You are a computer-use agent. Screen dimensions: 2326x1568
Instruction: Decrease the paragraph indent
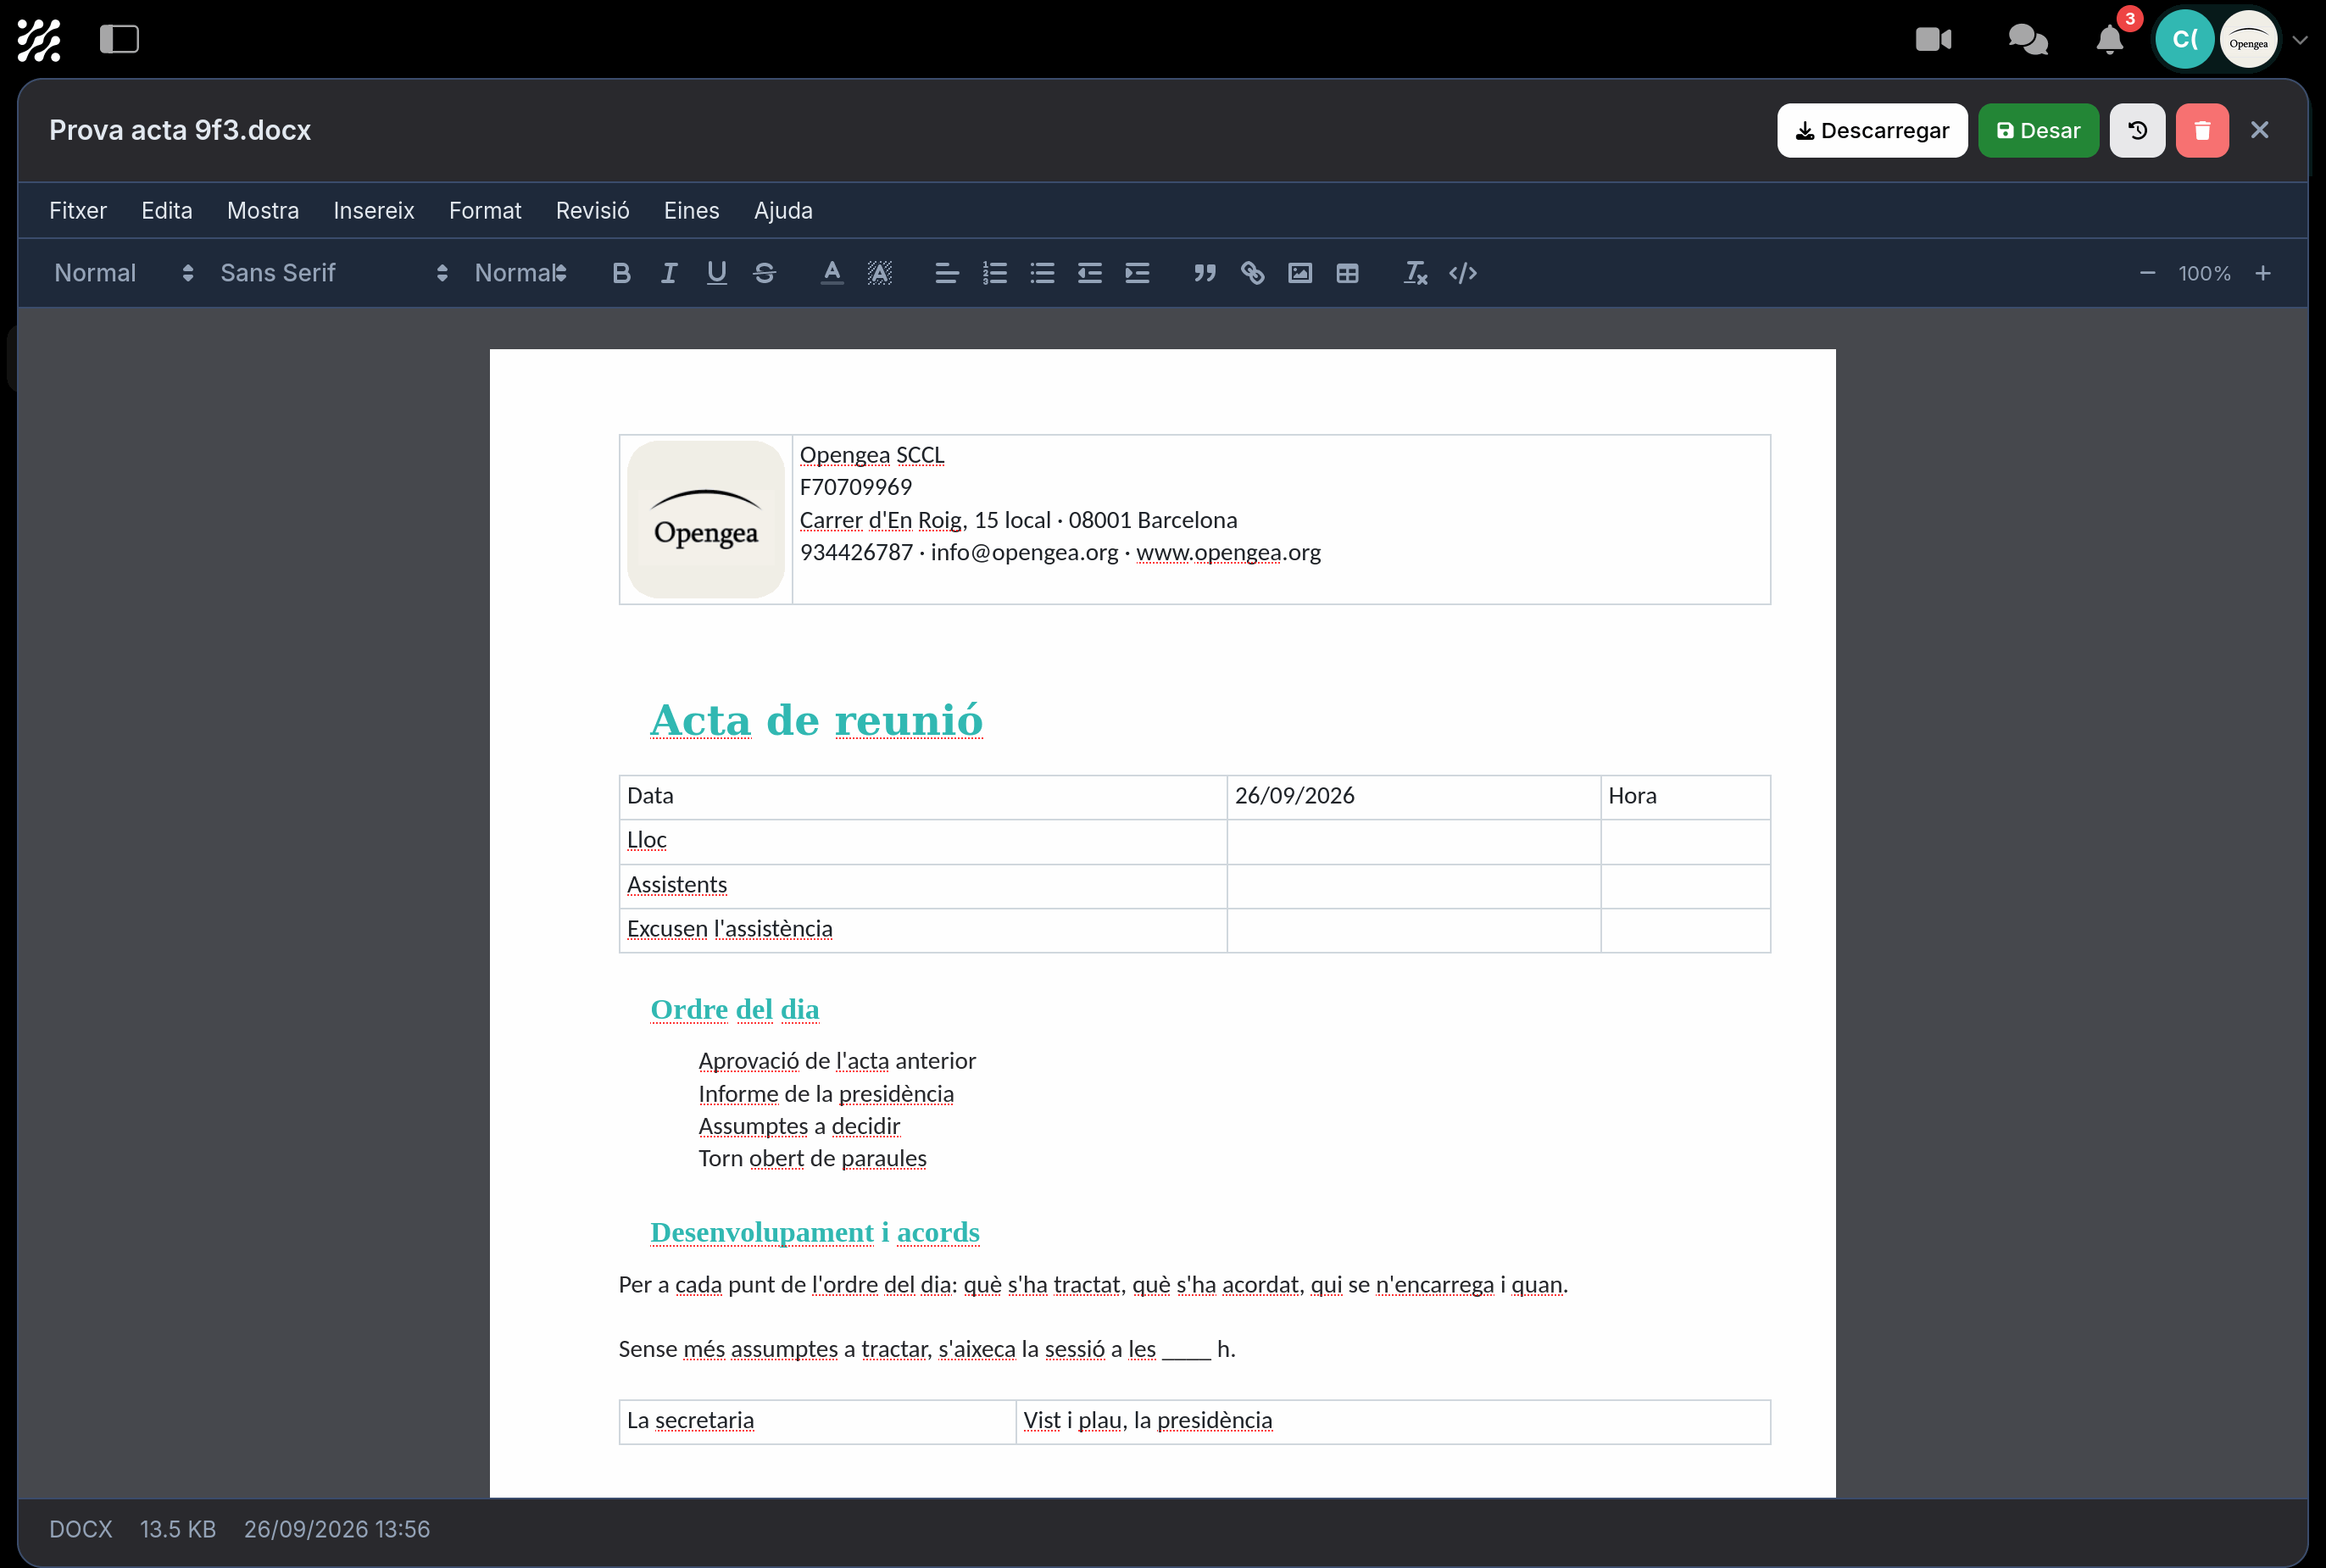[1090, 273]
